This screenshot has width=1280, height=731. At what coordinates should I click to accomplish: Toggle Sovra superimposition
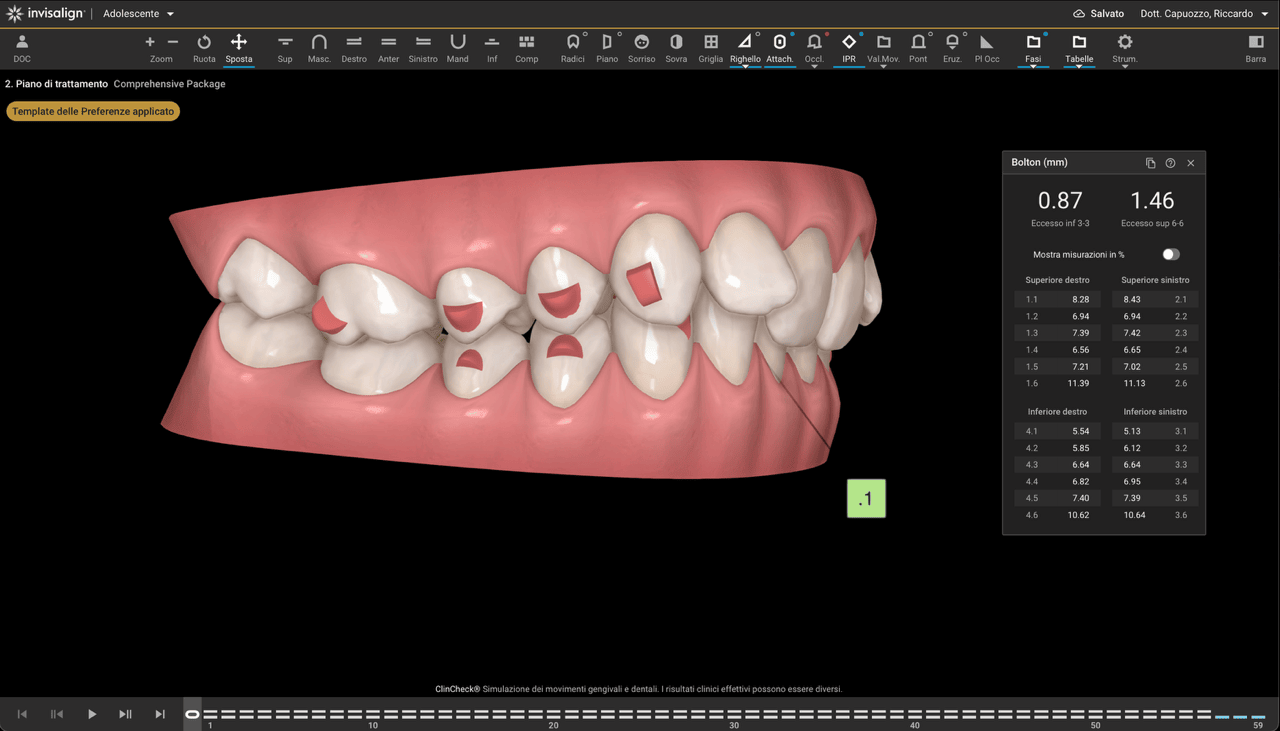[x=676, y=48]
